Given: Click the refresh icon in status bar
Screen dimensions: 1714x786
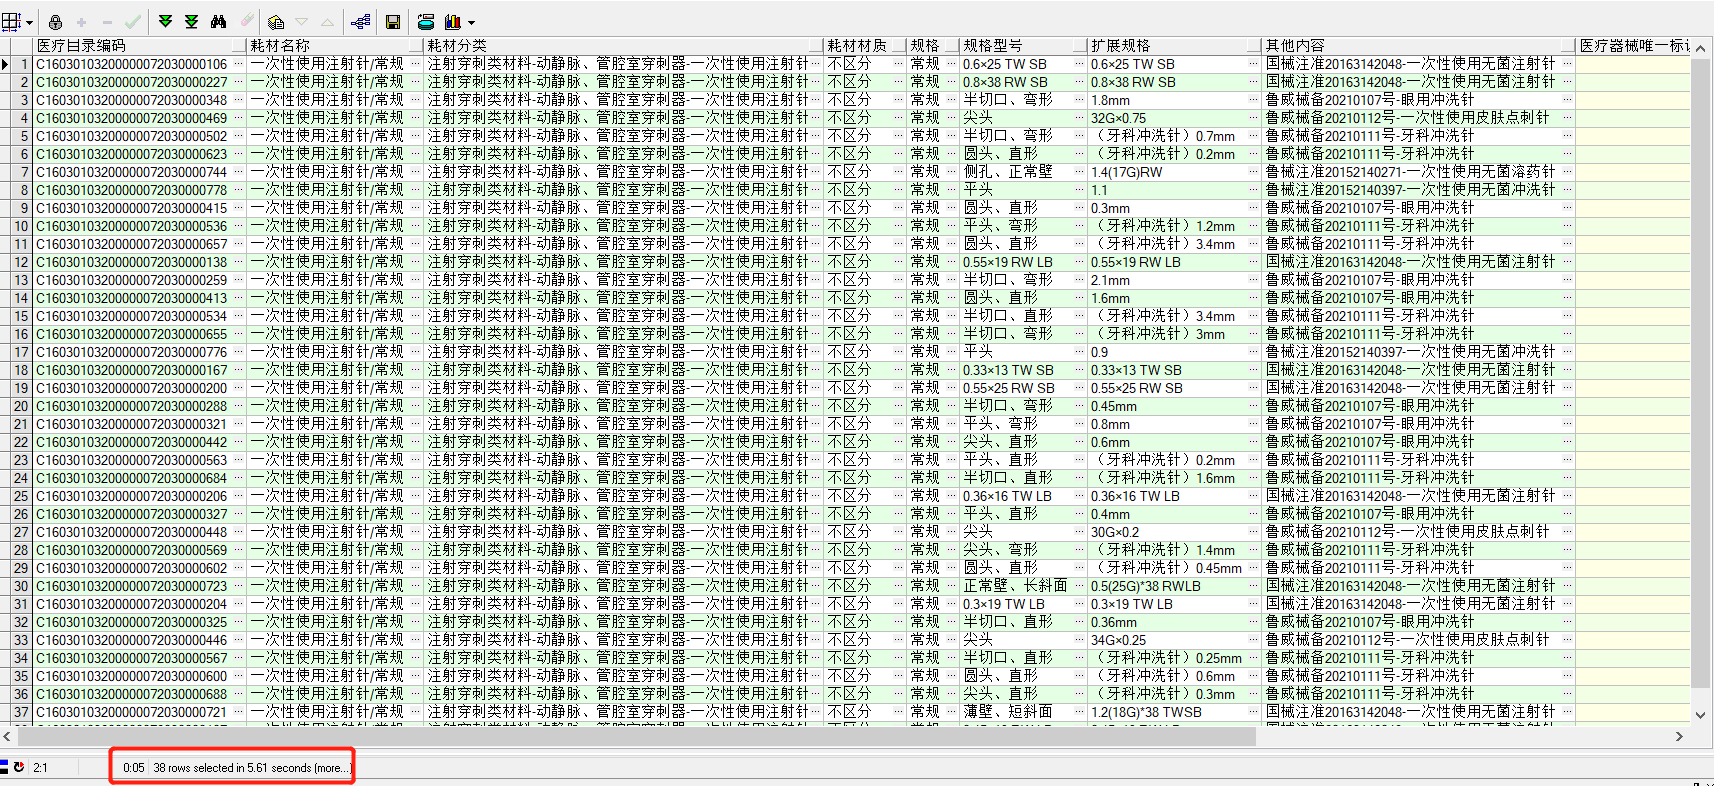Looking at the screenshot, I should [19, 767].
